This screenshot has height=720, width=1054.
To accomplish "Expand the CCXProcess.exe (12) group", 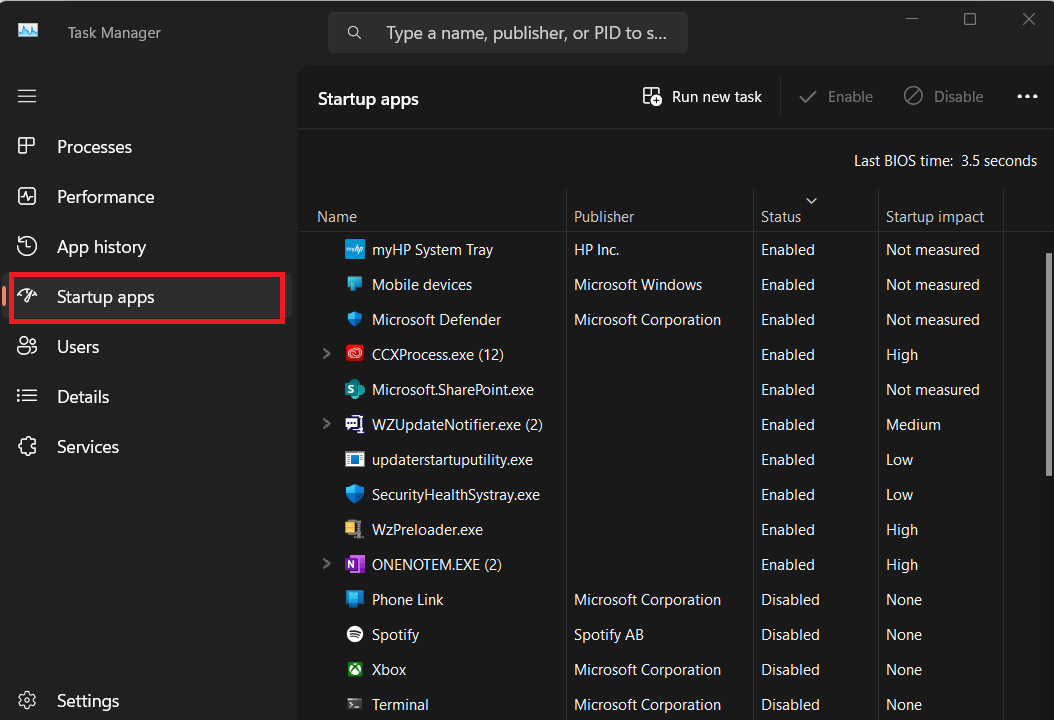I will 327,354.
